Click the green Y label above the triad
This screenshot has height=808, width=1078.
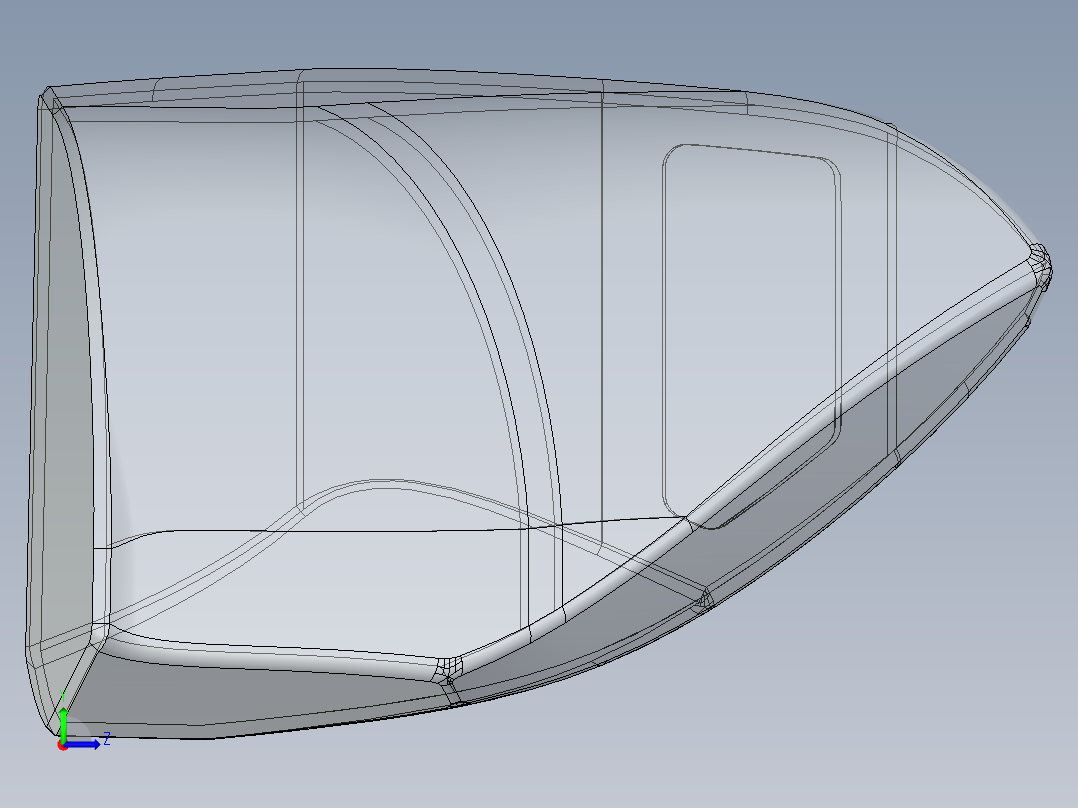63,694
